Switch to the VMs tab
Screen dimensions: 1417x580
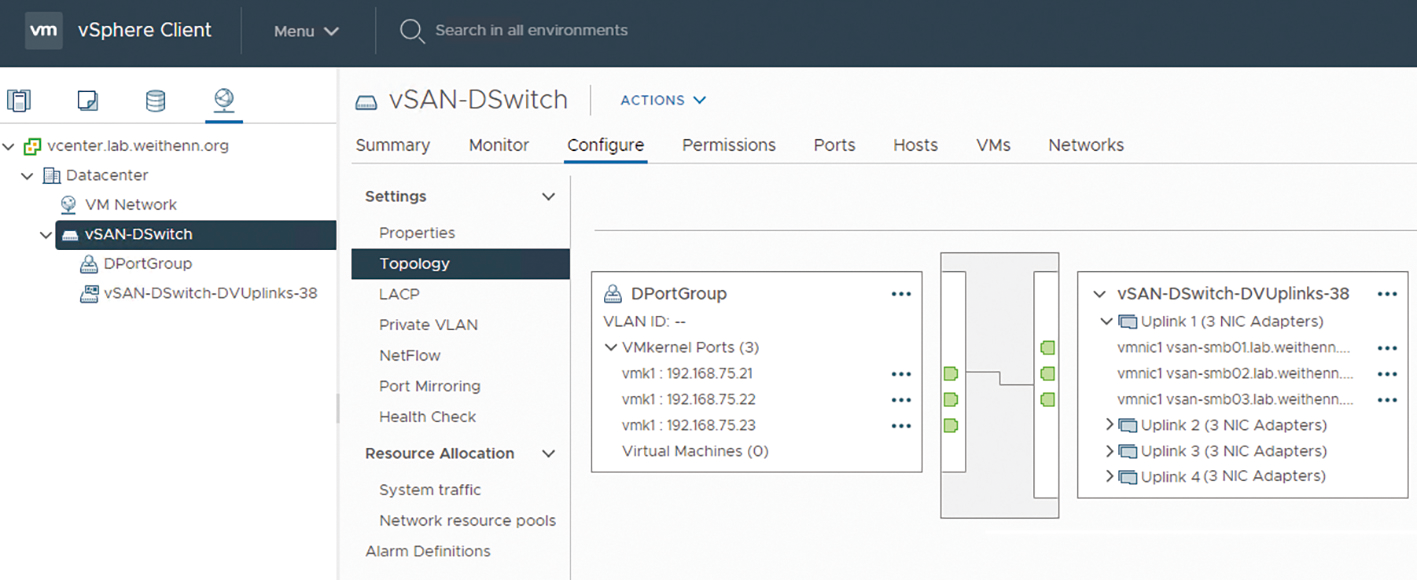[x=994, y=145]
